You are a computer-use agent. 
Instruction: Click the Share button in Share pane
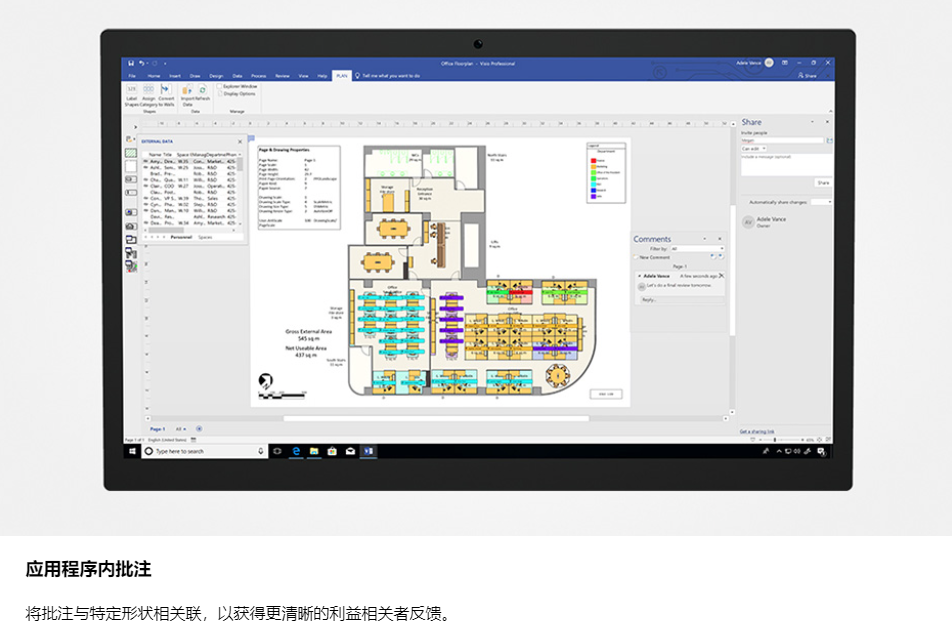coord(822,183)
